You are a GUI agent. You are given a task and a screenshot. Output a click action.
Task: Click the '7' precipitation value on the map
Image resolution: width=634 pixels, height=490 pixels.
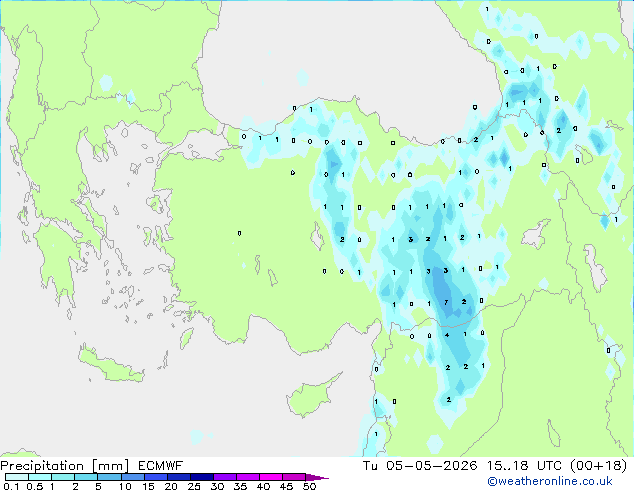pyautogui.click(x=446, y=302)
